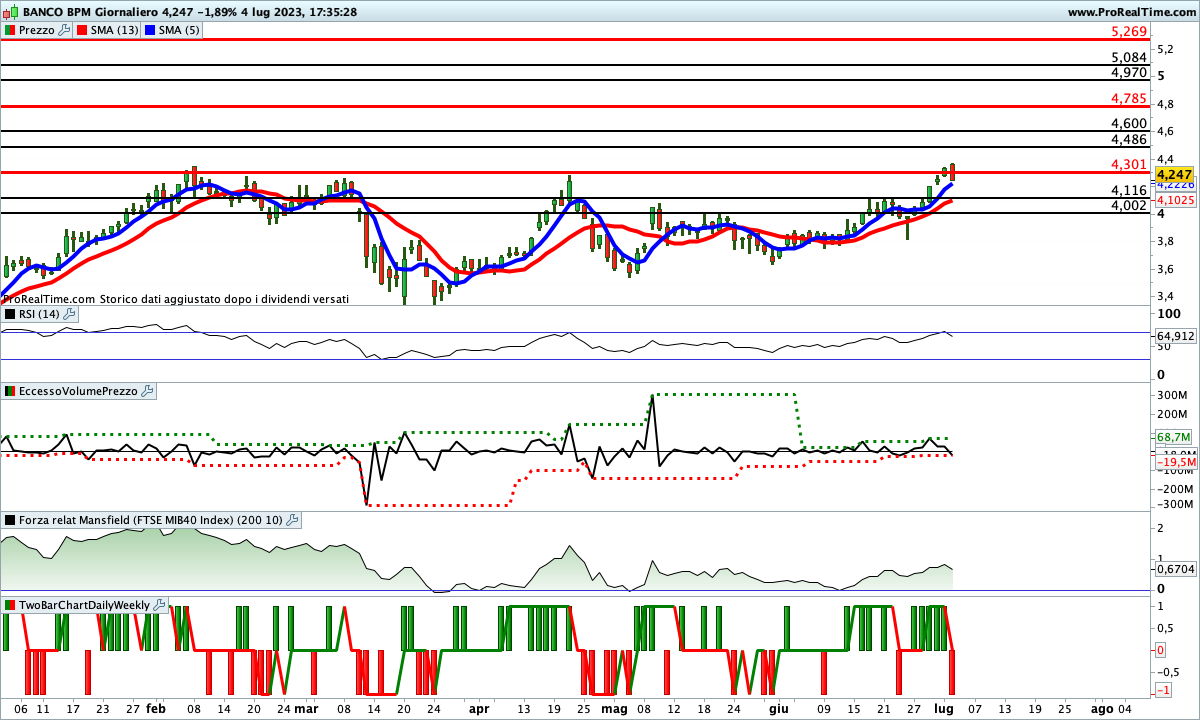Click the yellow 4,247 current price tag
This screenshot has width=1200, height=720.
1175,174
